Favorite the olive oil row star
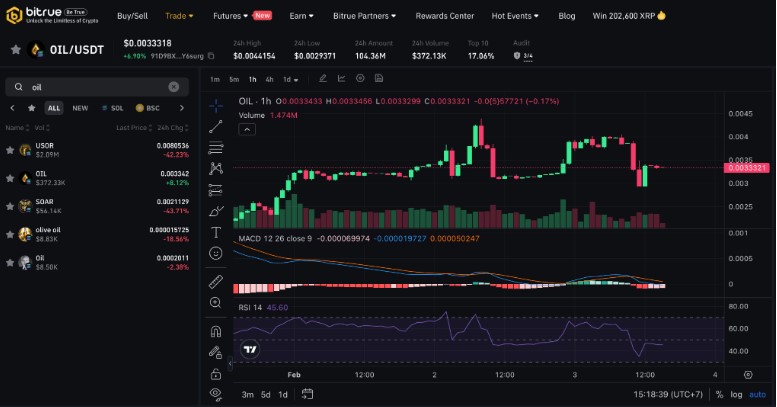 click(10, 234)
